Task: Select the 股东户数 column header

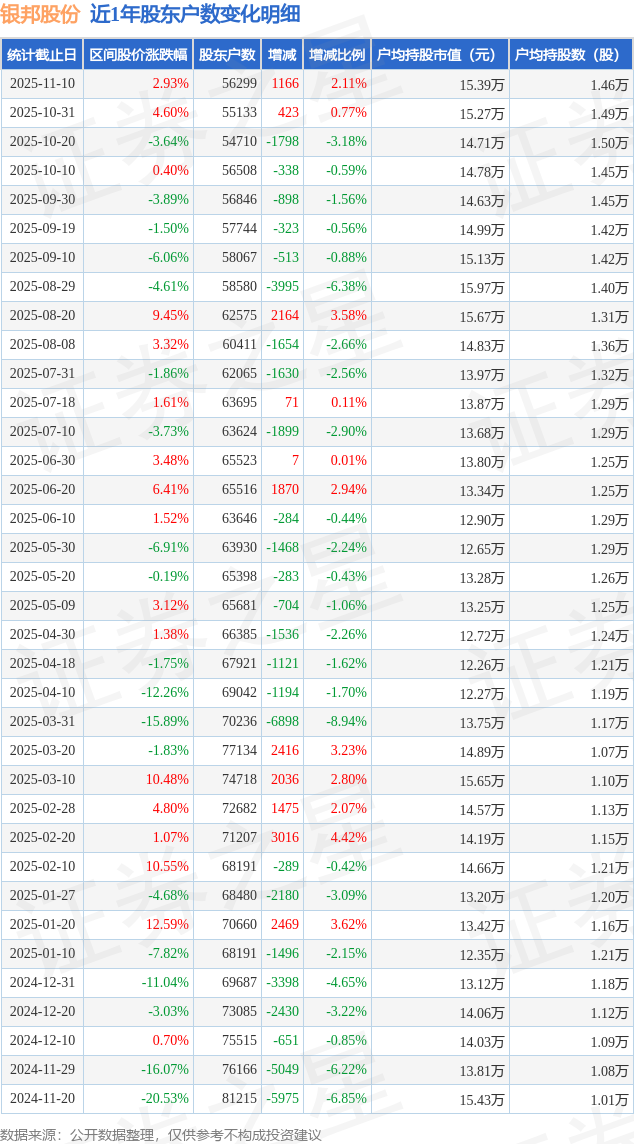Action: click(227, 55)
